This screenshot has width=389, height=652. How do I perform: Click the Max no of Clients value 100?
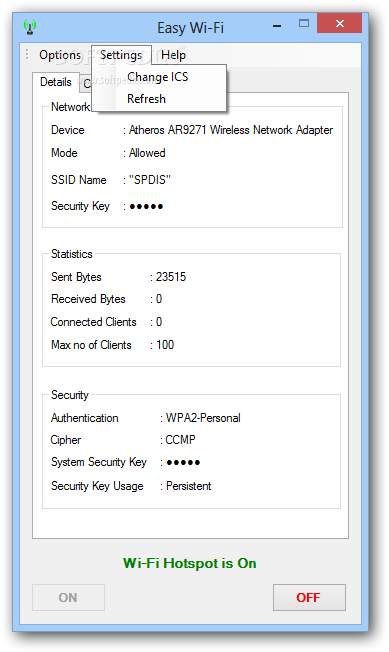pyautogui.click(x=165, y=345)
